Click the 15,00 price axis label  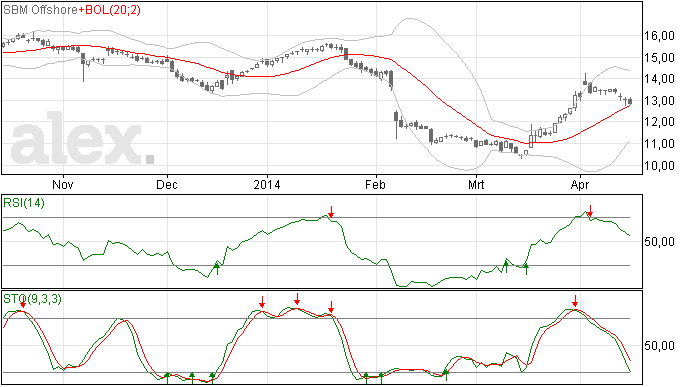click(x=659, y=57)
